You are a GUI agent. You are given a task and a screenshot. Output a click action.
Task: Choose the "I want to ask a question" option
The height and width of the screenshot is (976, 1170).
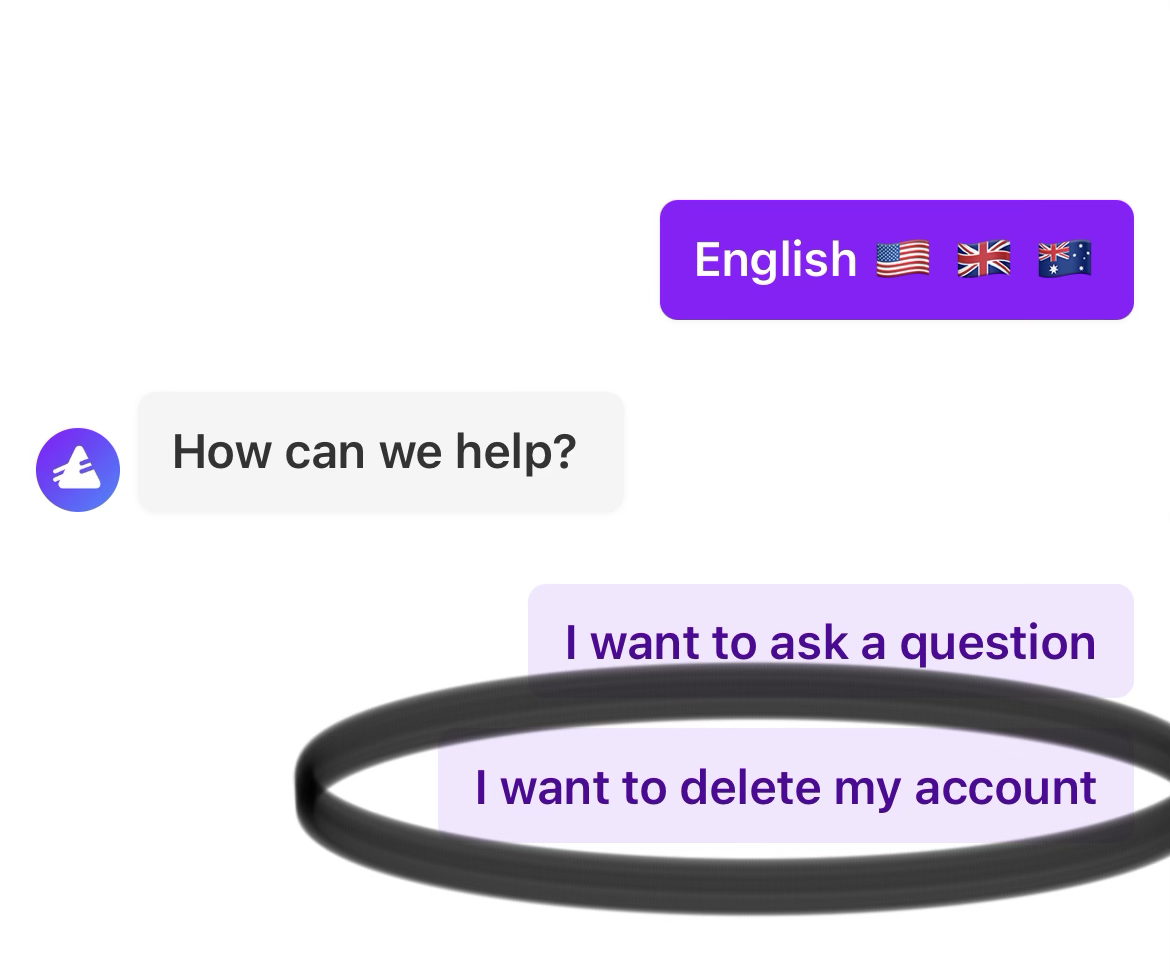pyautogui.click(x=830, y=641)
